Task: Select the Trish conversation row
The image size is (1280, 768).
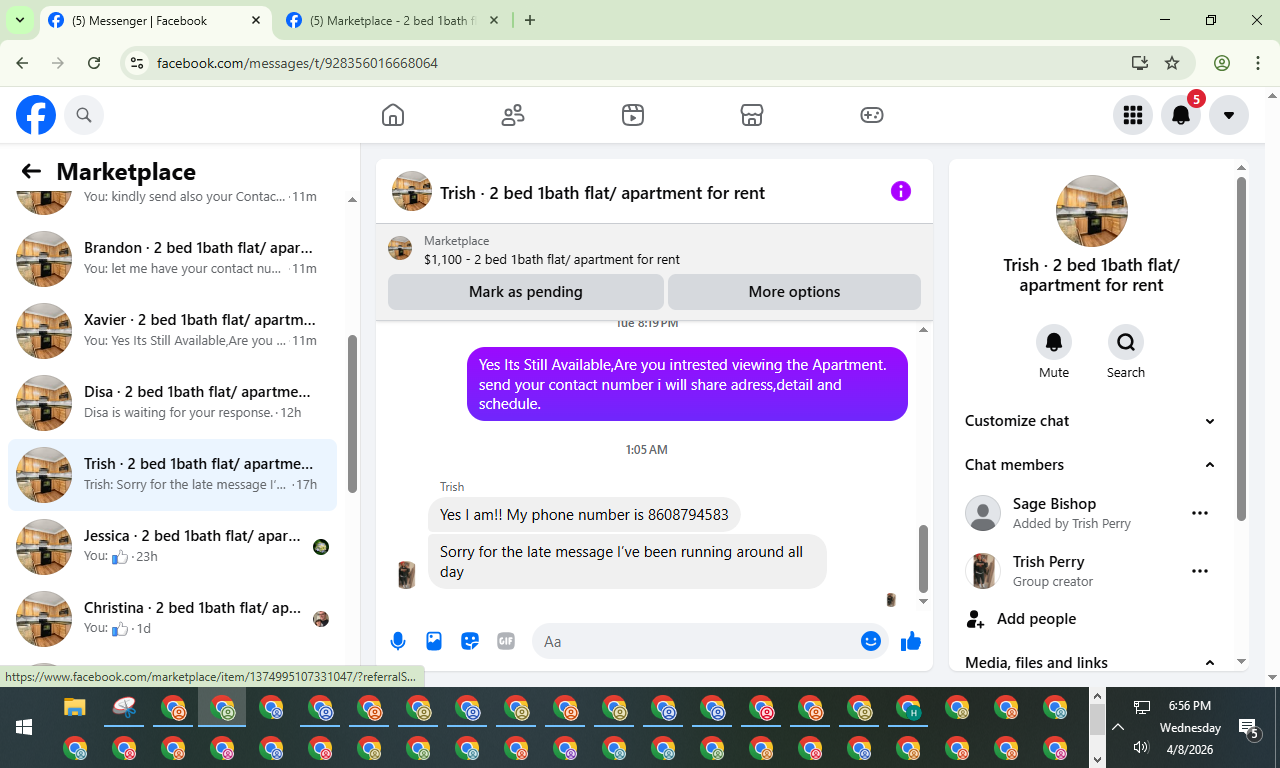Action: tap(172, 474)
